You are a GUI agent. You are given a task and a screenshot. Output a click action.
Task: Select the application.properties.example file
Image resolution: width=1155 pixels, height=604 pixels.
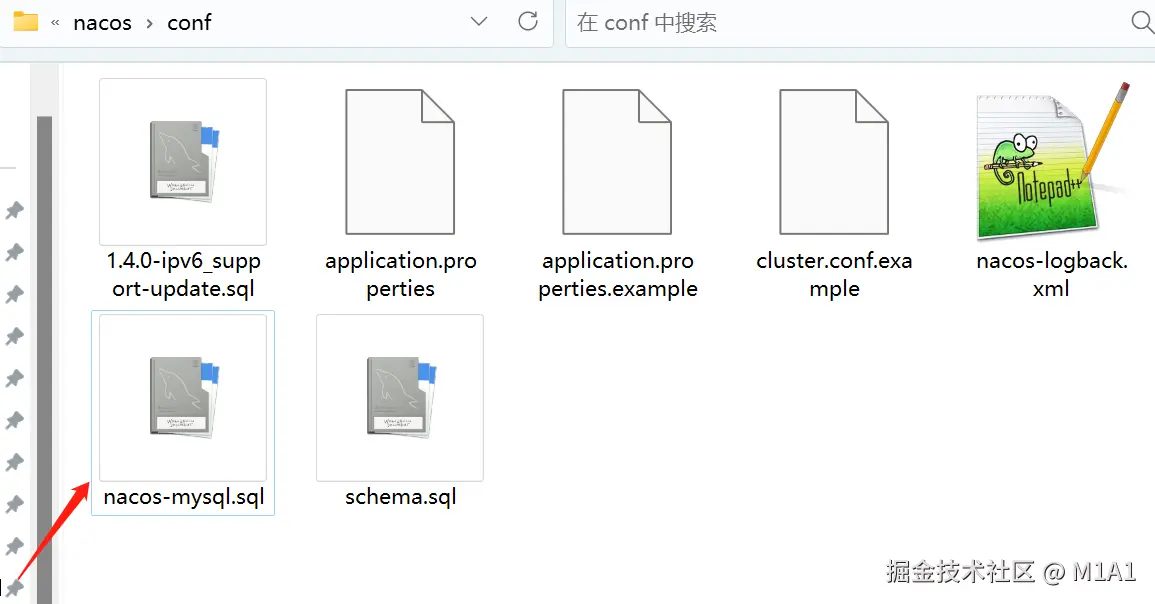617,160
